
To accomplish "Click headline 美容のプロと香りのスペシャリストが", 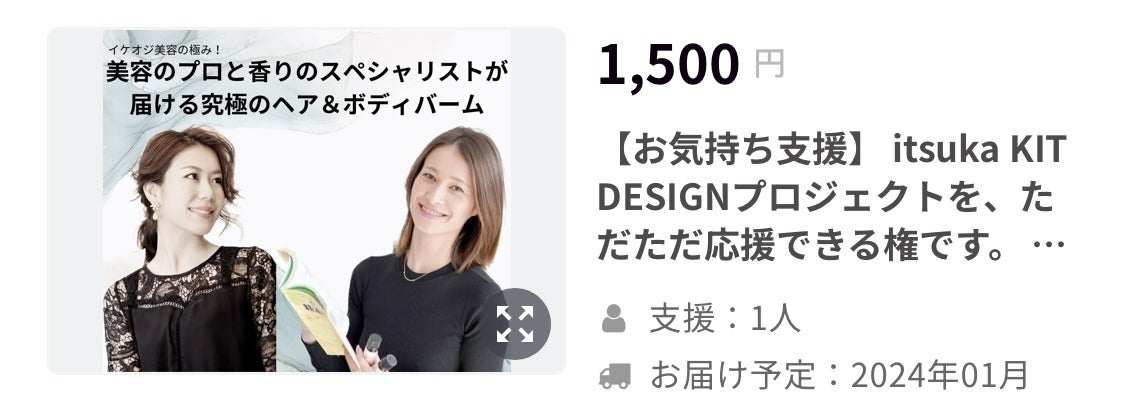I will pos(307,72).
